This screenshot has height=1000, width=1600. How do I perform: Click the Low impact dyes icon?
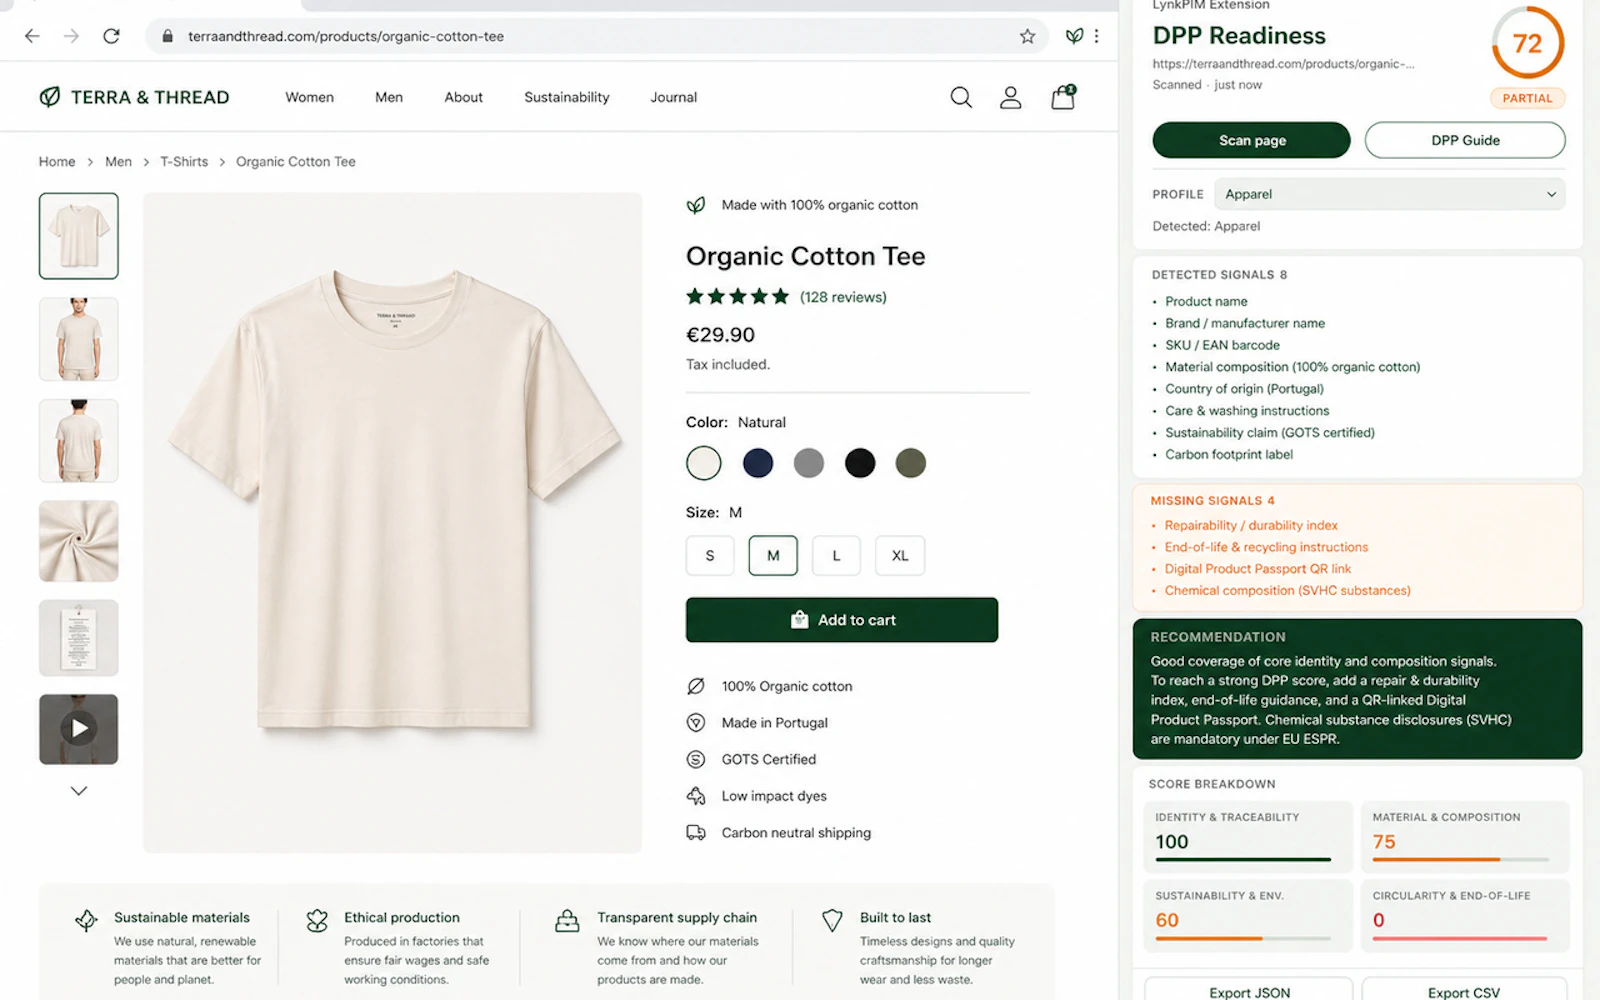[696, 796]
